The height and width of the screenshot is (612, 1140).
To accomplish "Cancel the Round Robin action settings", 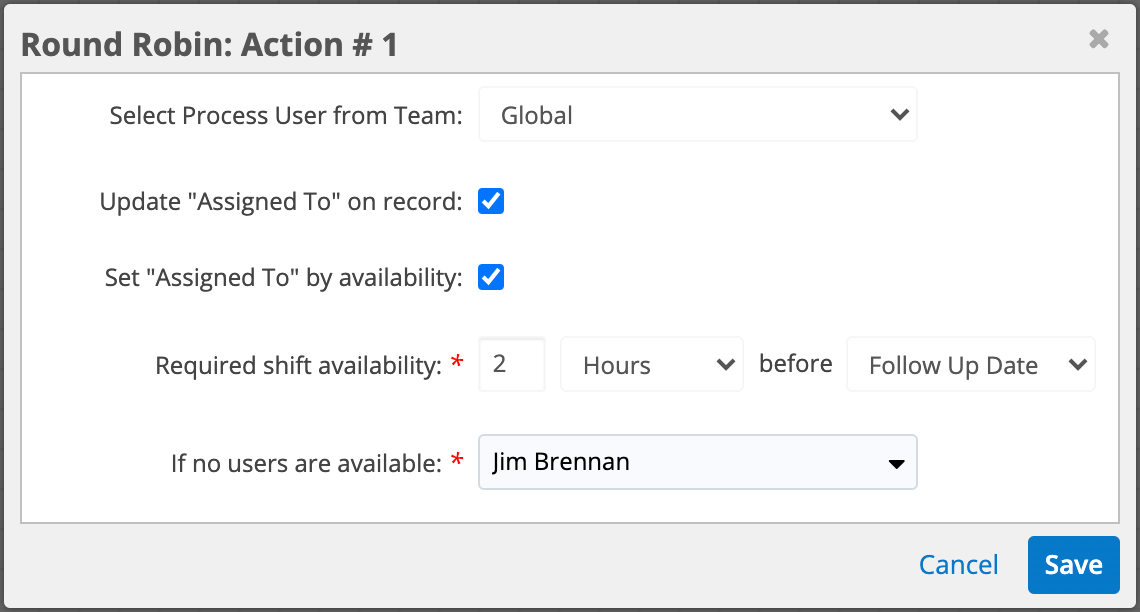I will [x=958, y=565].
